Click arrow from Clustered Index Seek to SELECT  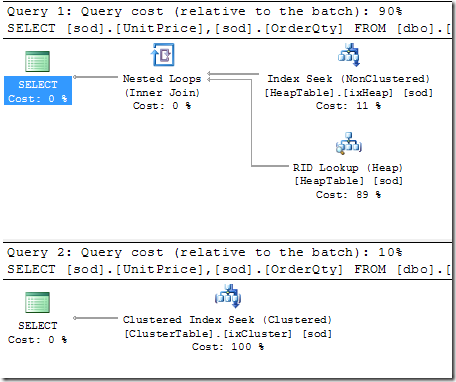[96, 318]
